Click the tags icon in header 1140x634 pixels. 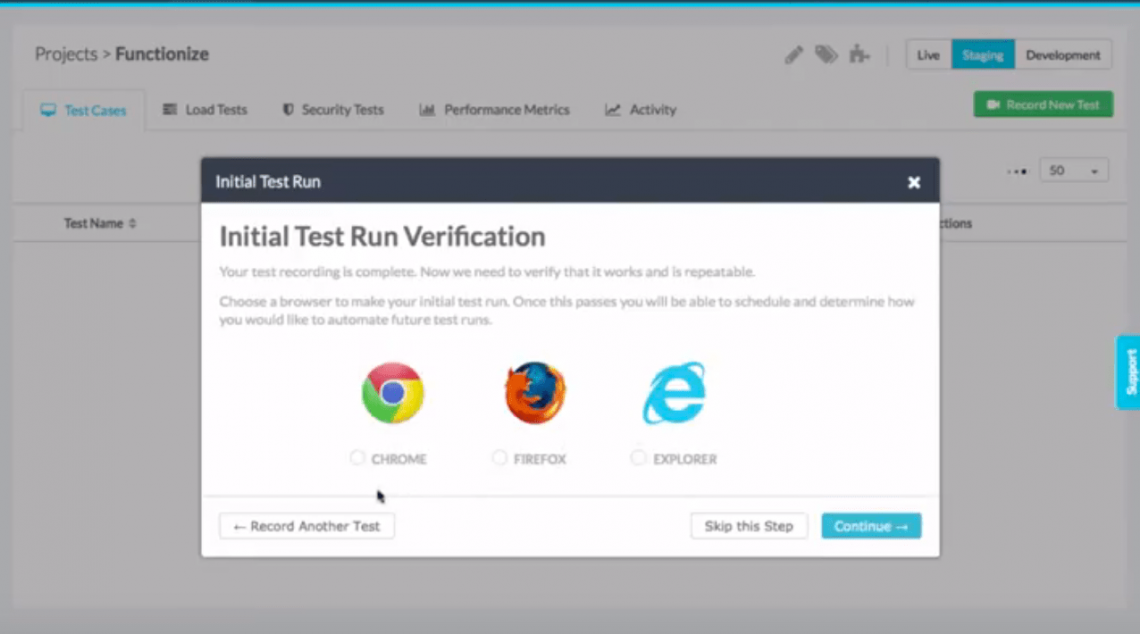point(826,55)
